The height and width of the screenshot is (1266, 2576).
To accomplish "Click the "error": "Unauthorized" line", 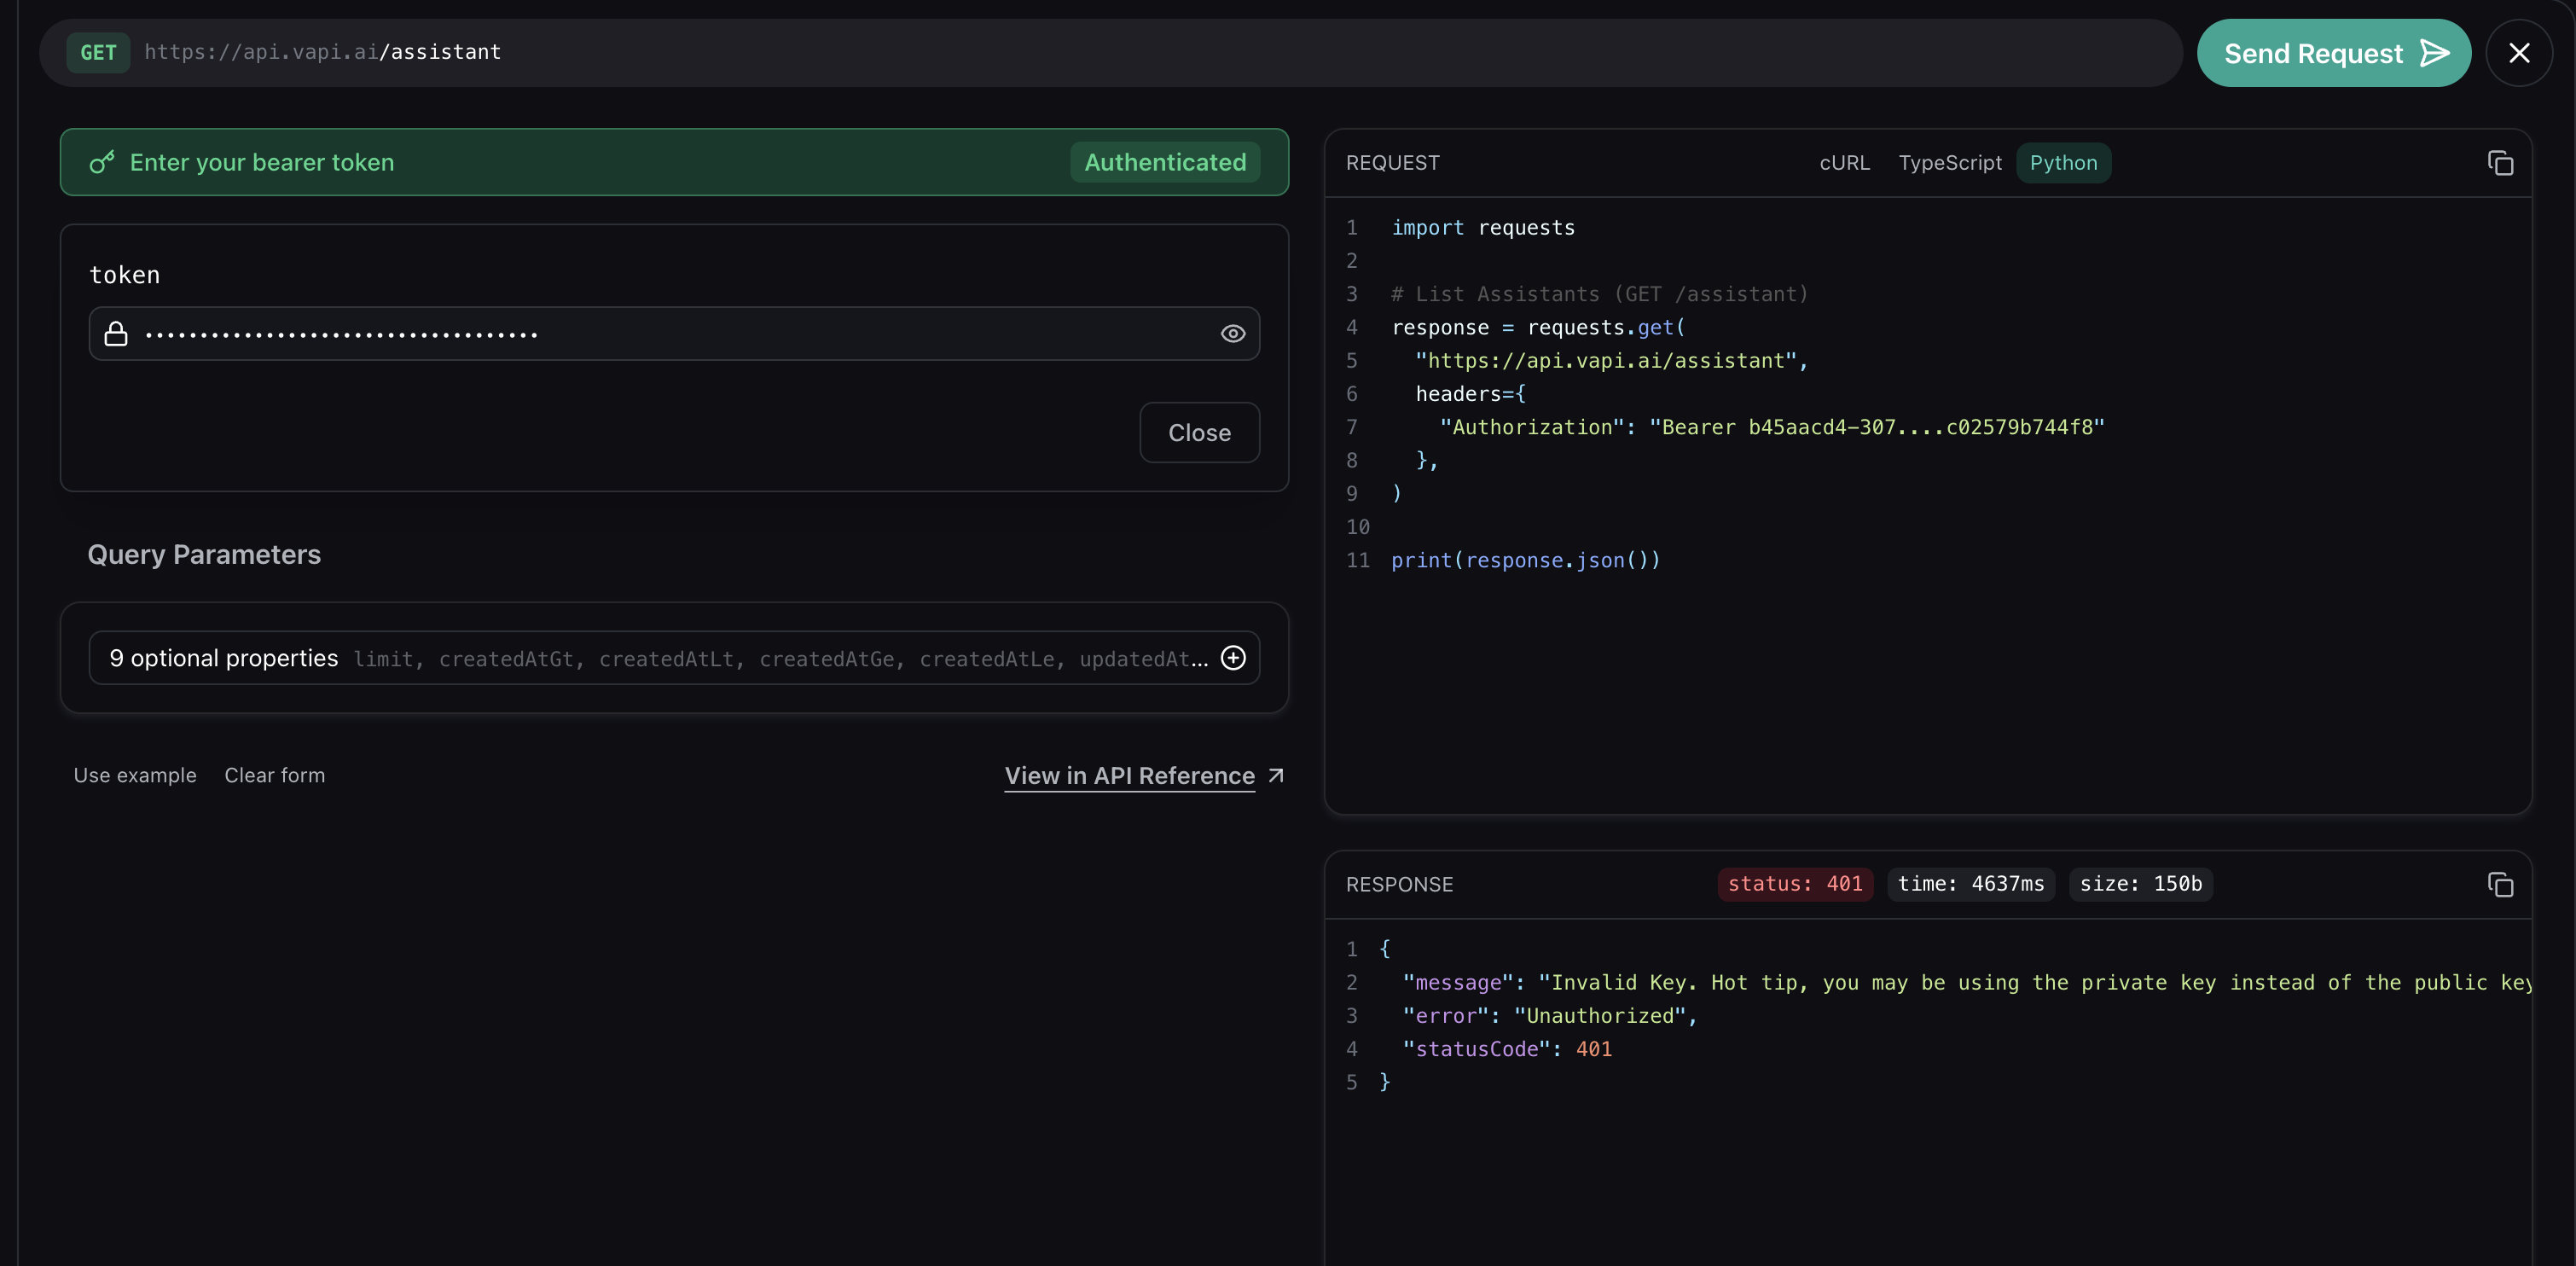I will (x=1550, y=1016).
